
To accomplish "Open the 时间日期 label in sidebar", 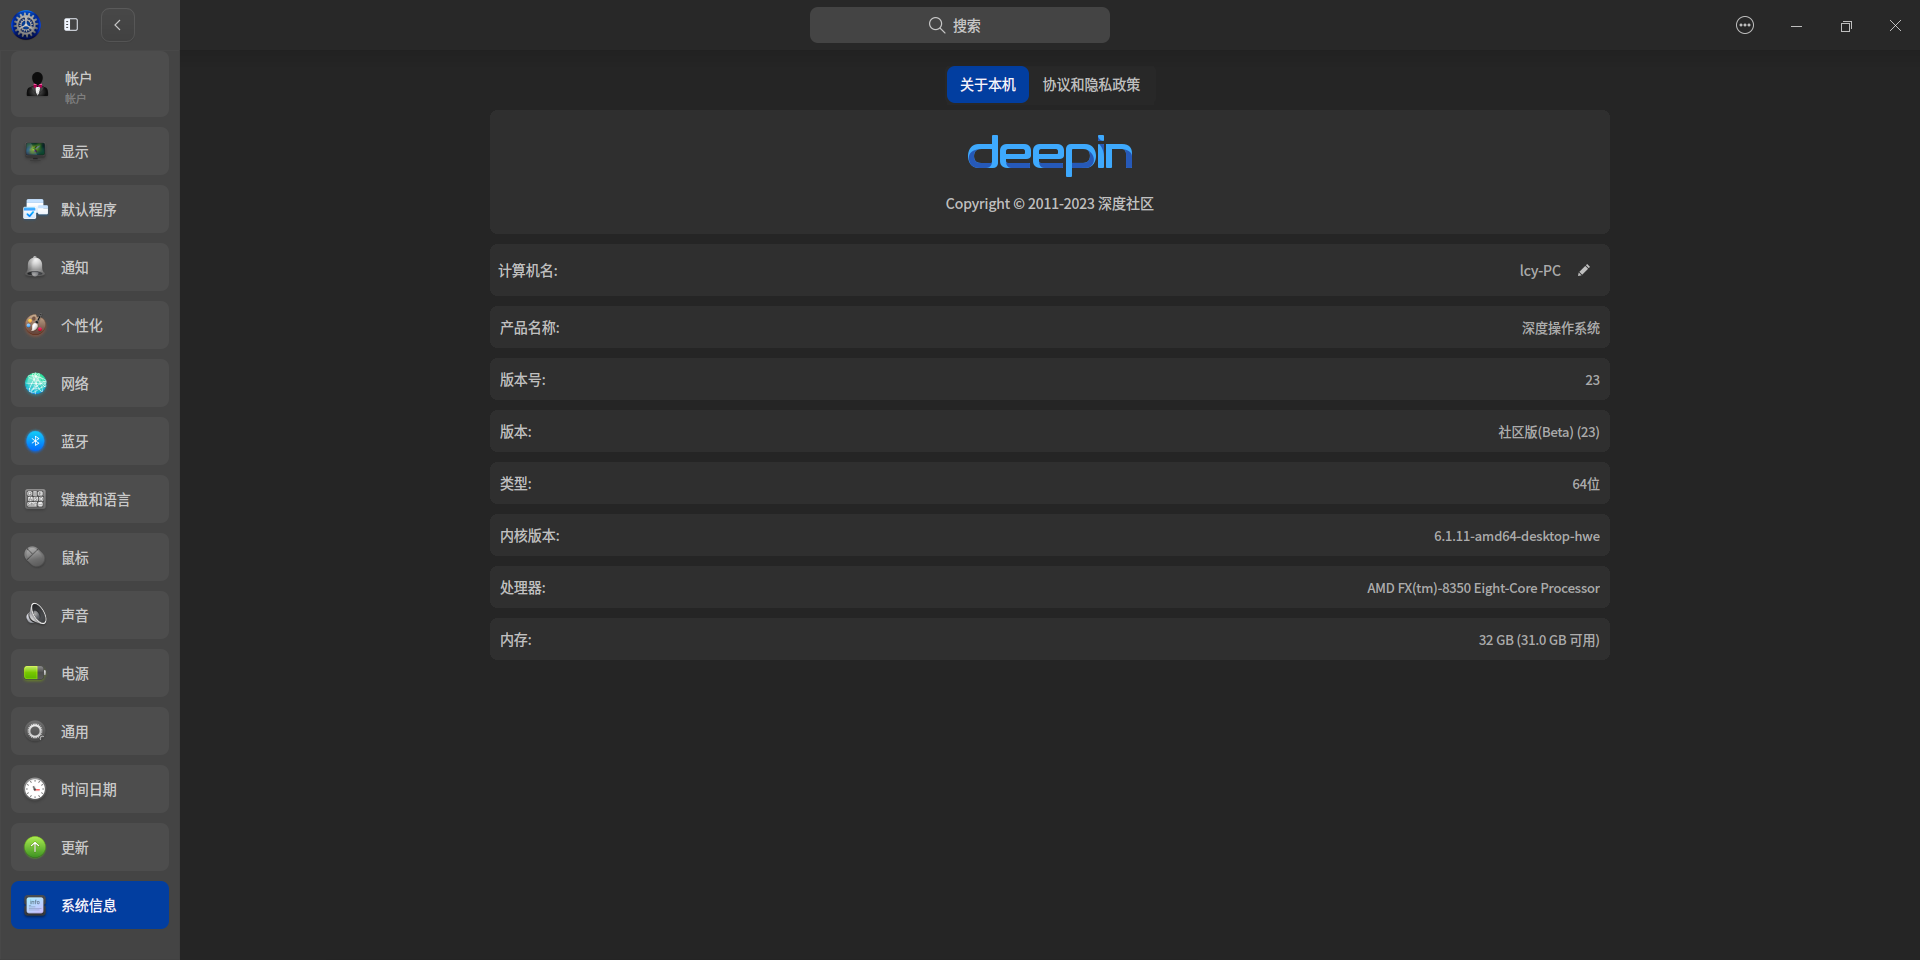I will point(89,789).
